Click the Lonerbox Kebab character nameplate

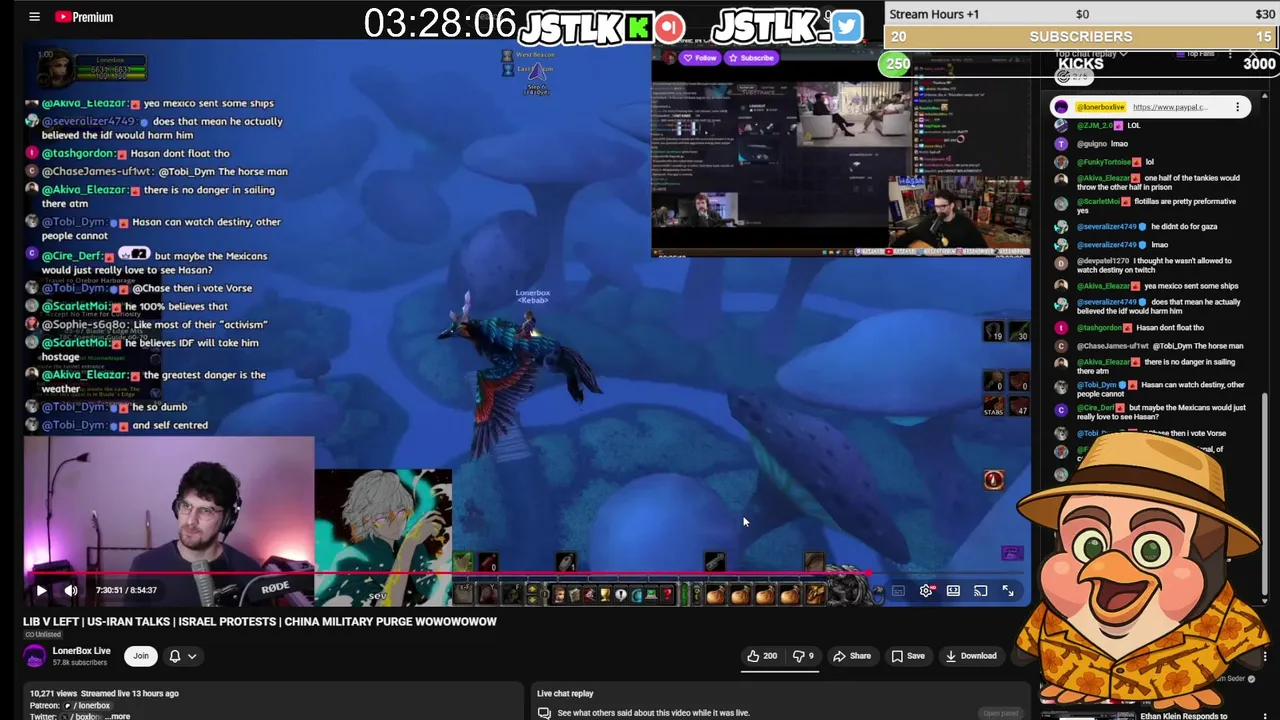coord(532,296)
